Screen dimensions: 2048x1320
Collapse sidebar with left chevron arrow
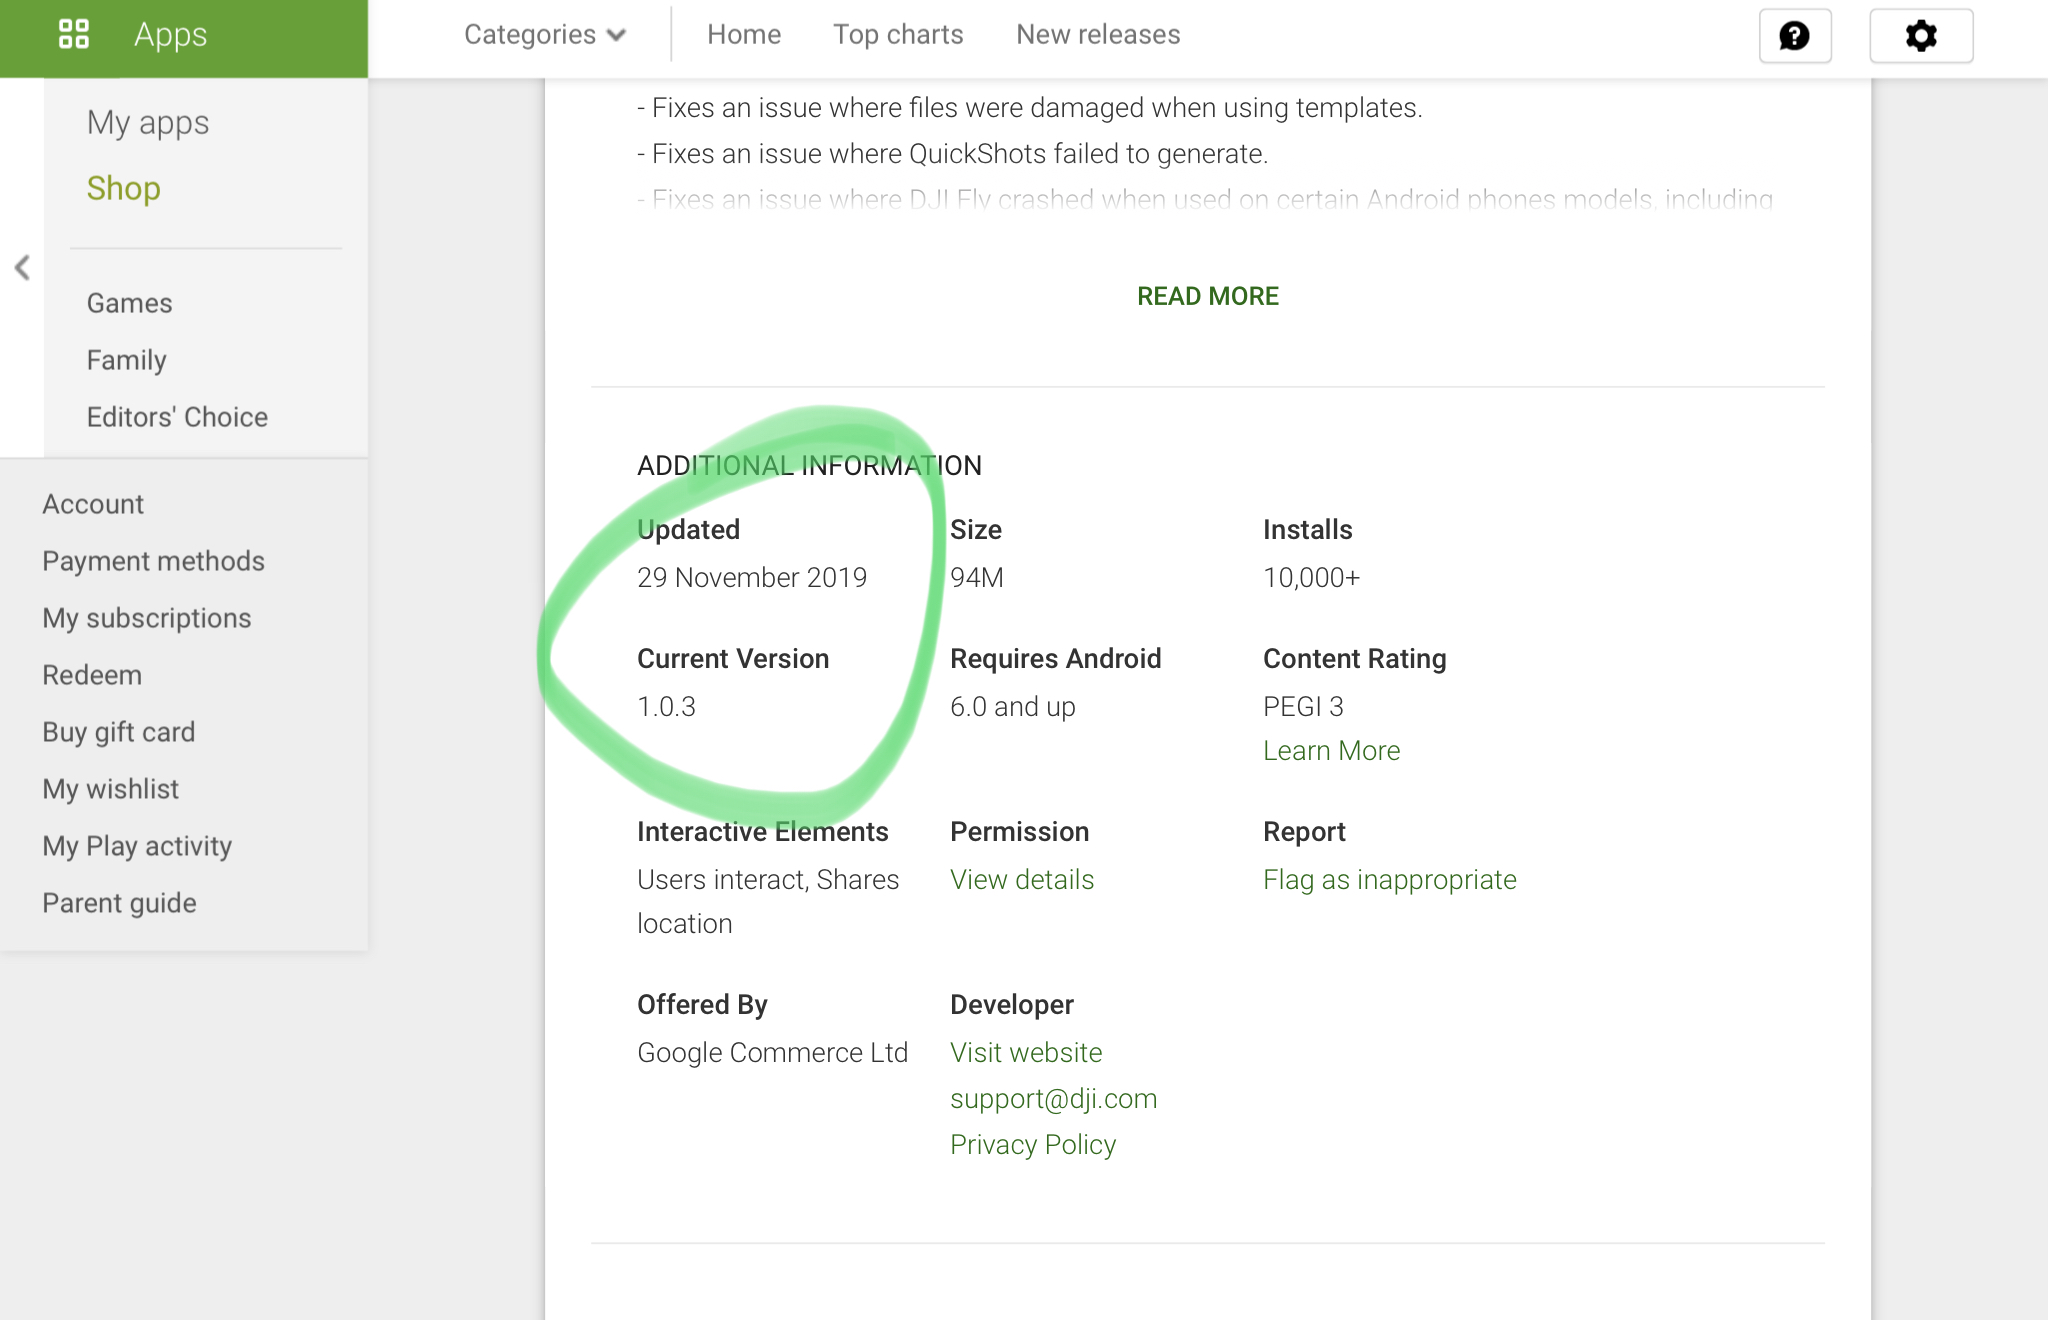(x=22, y=267)
